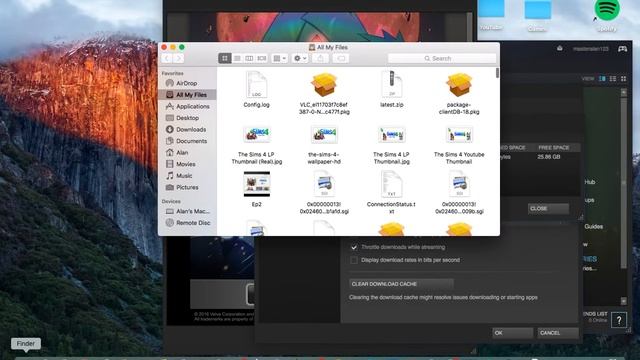Open the Action gear menu
Viewport: 640px width, 360px height.
point(300,58)
